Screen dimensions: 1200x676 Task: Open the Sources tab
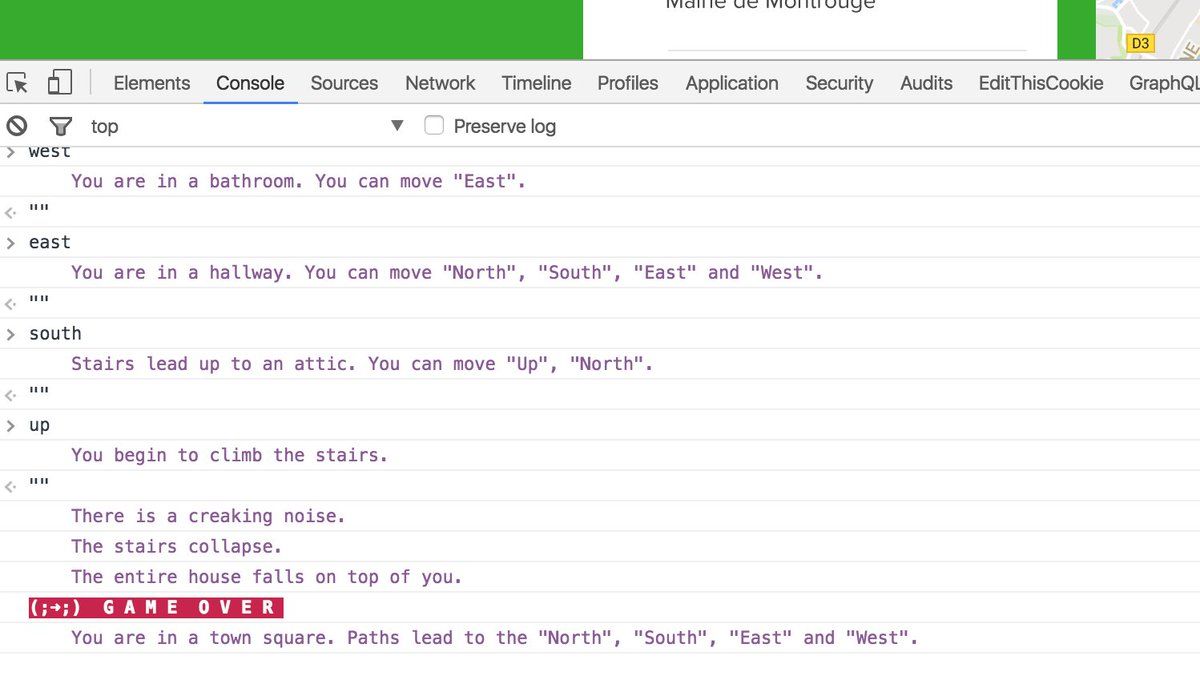coord(344,83)
